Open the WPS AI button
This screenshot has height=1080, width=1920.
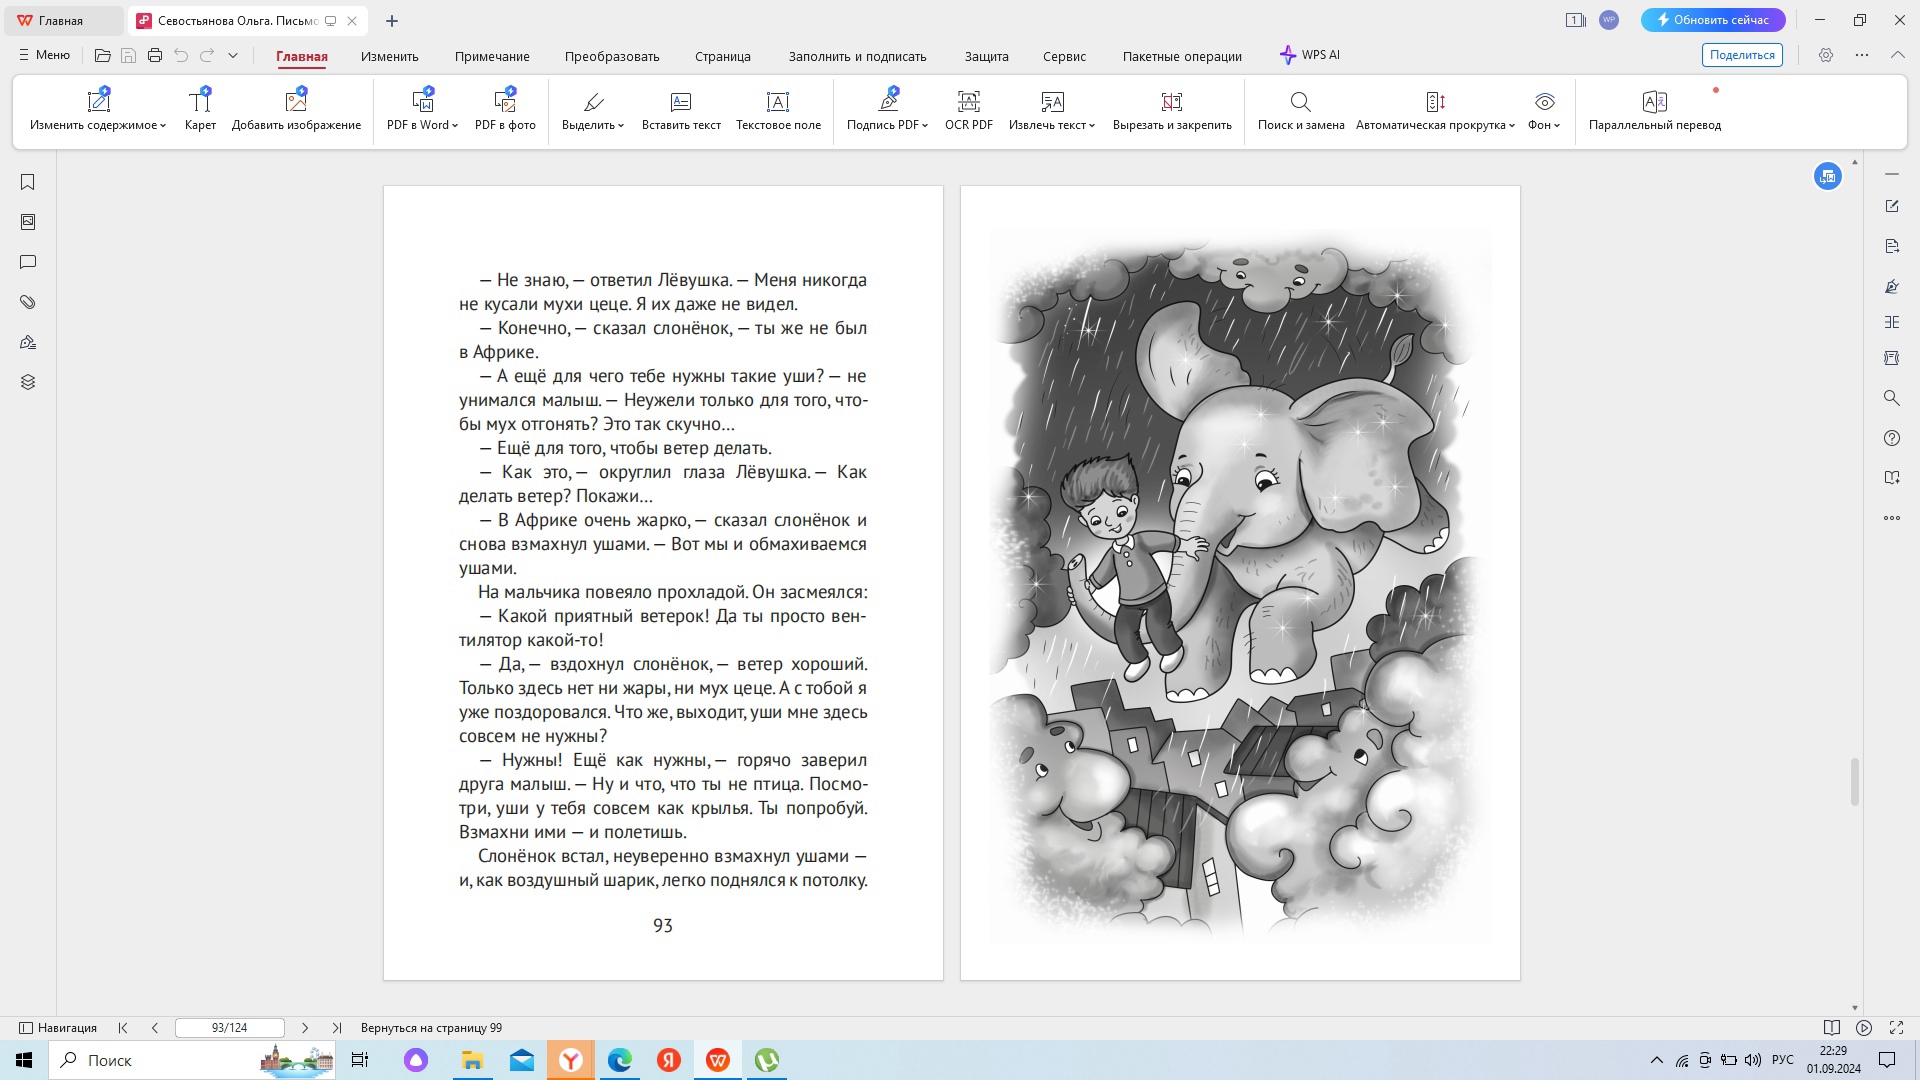pos(1310,55)
